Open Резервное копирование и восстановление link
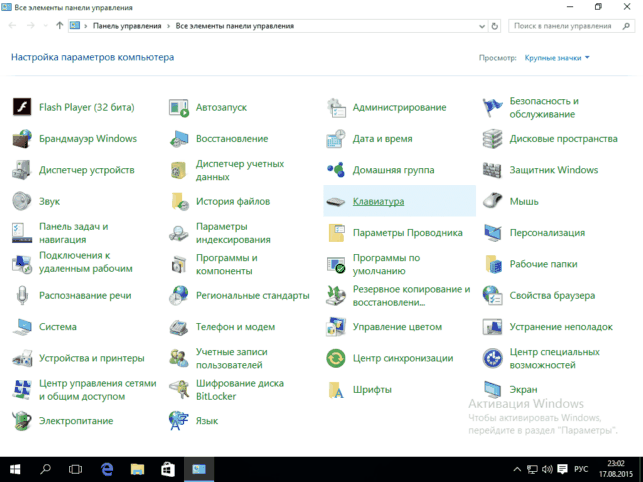 (411, 295)
